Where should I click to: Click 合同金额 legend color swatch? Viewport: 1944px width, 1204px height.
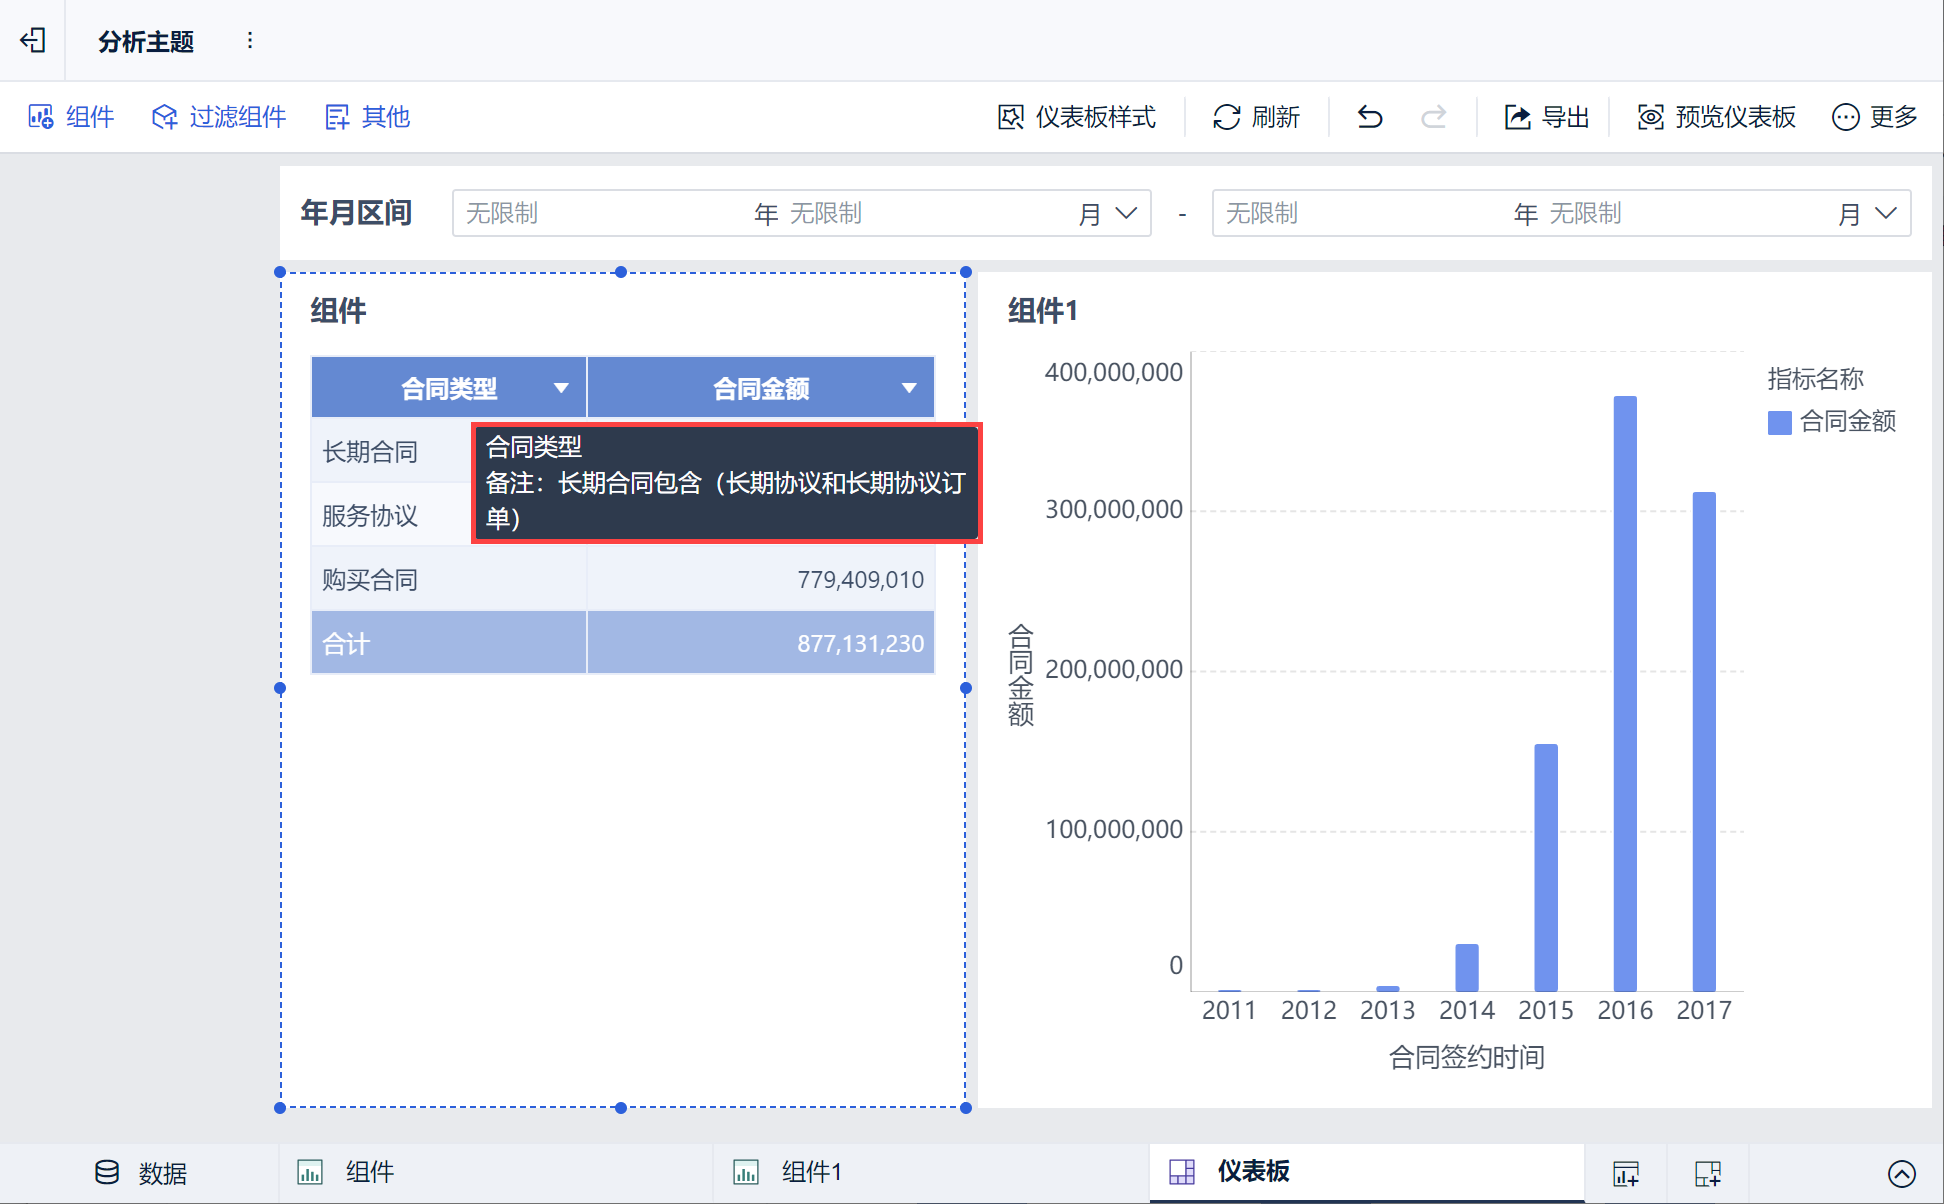[1779, 422]
